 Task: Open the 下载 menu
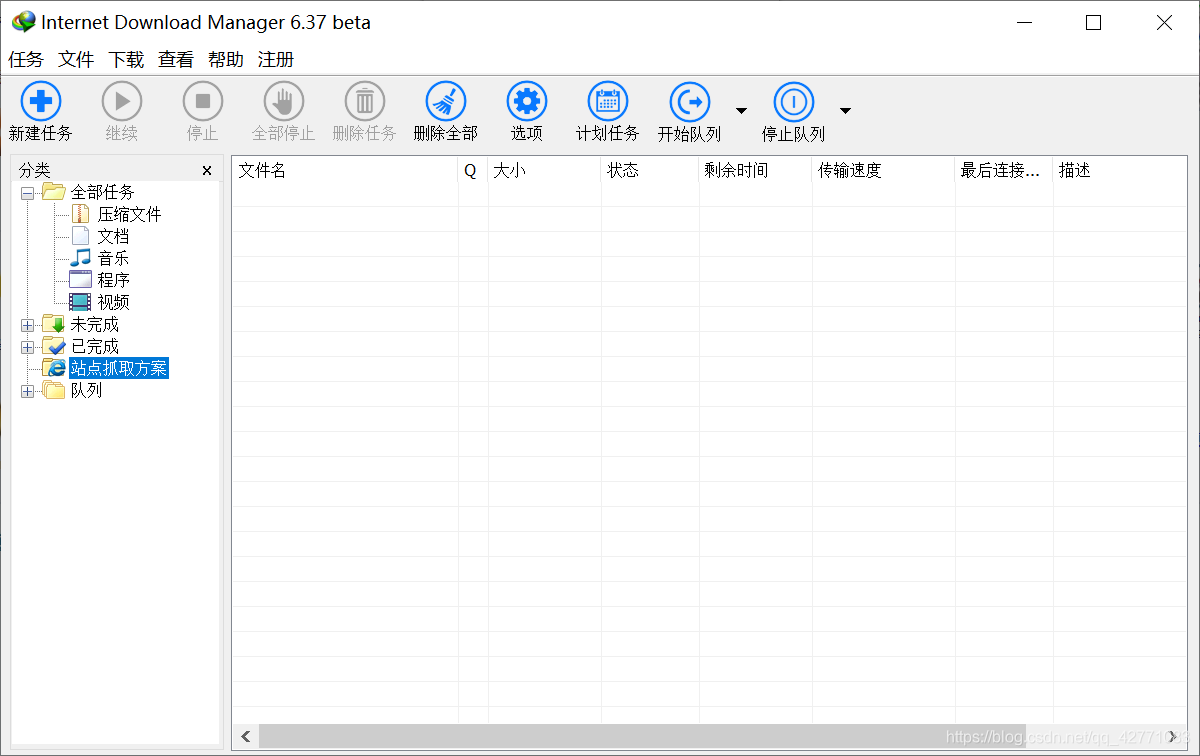pyautogui.click(x=126, y=60)
